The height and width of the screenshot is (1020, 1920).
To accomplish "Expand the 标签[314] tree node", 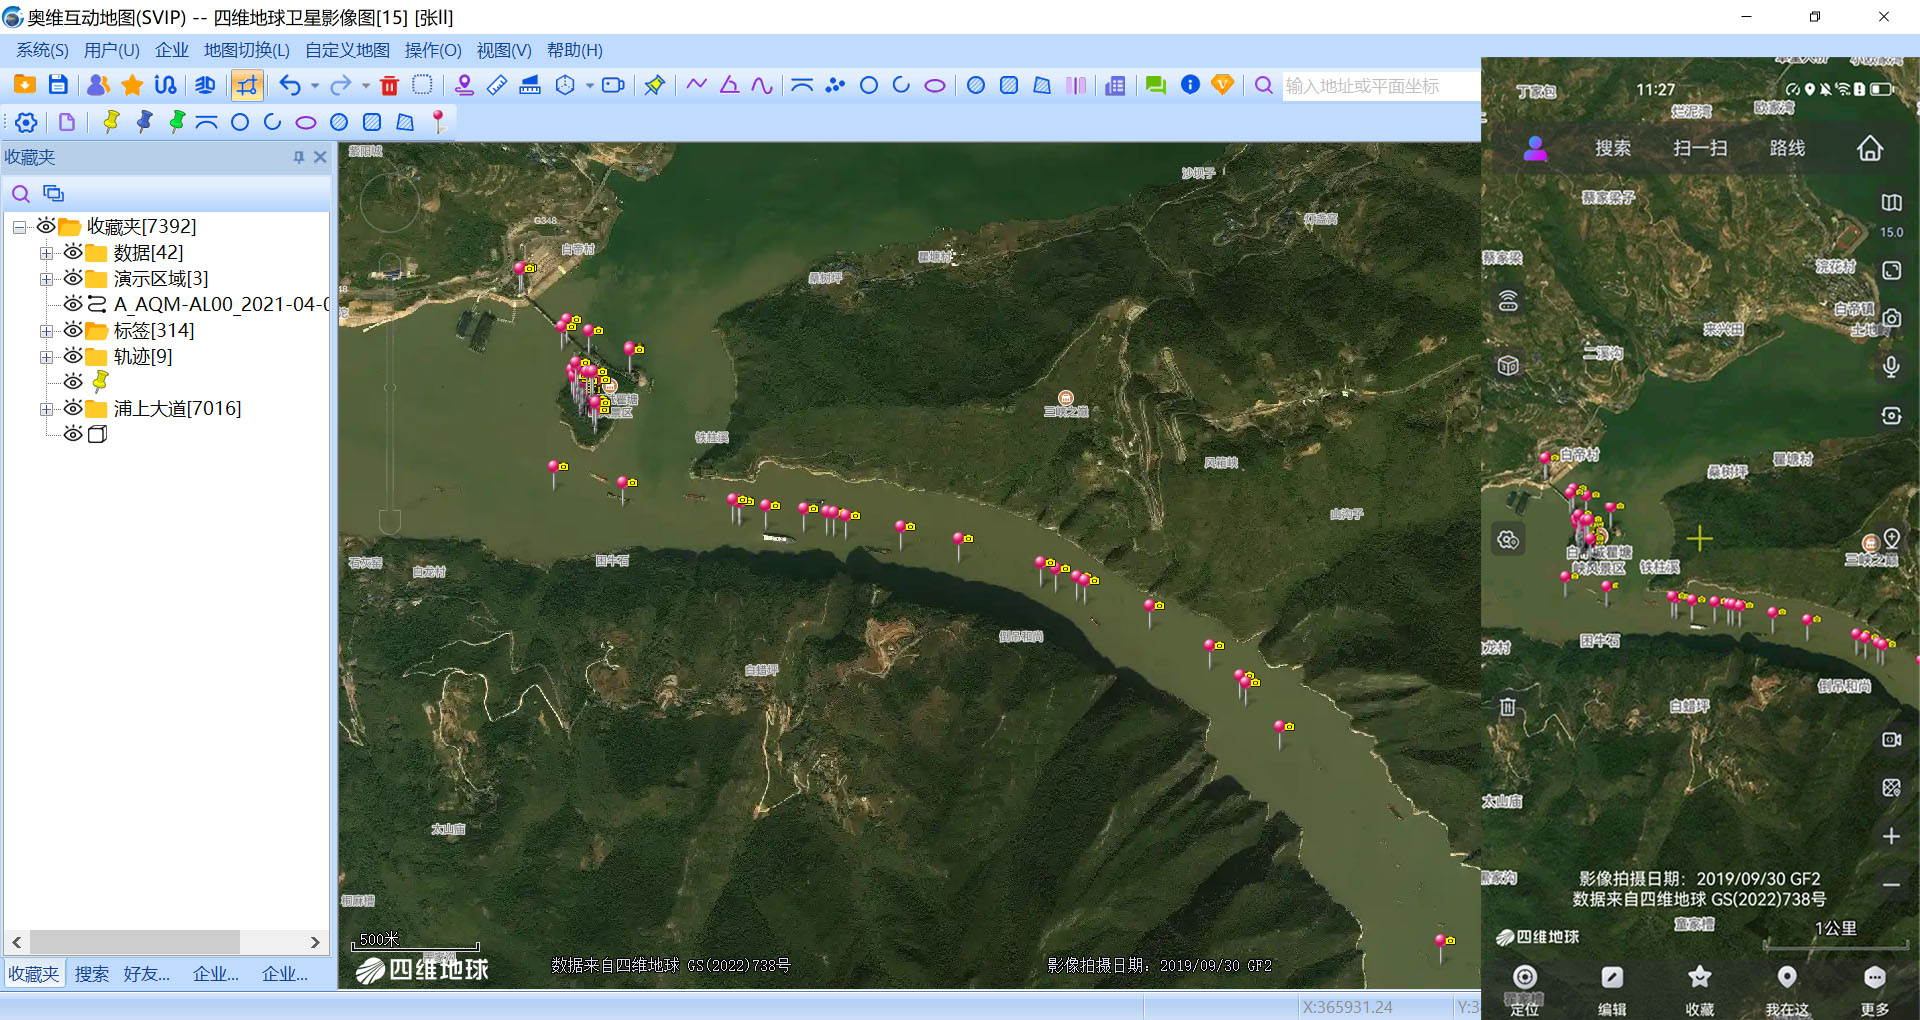I will (46, 330).
